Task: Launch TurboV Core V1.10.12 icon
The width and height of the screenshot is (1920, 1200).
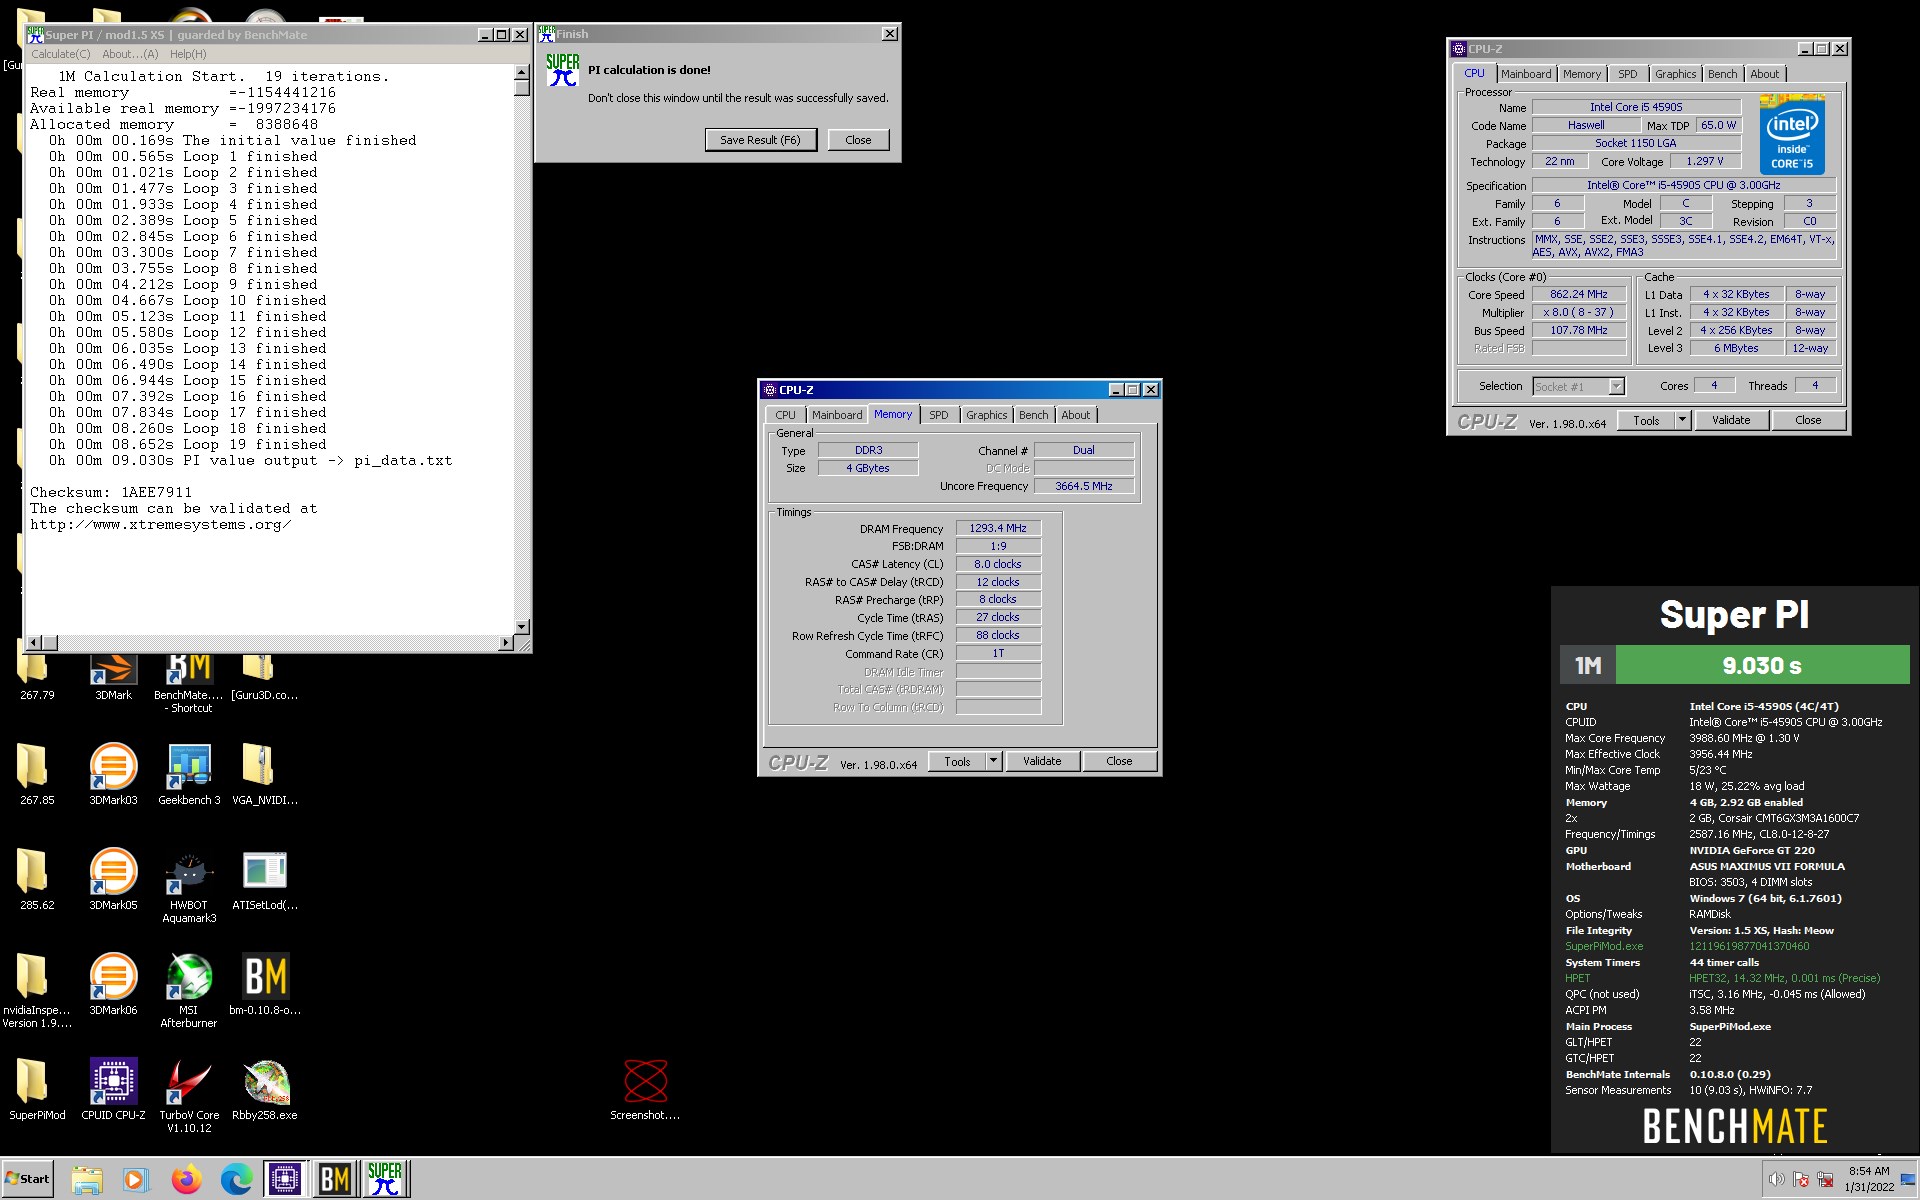Action: click(x=189, y=1095)
